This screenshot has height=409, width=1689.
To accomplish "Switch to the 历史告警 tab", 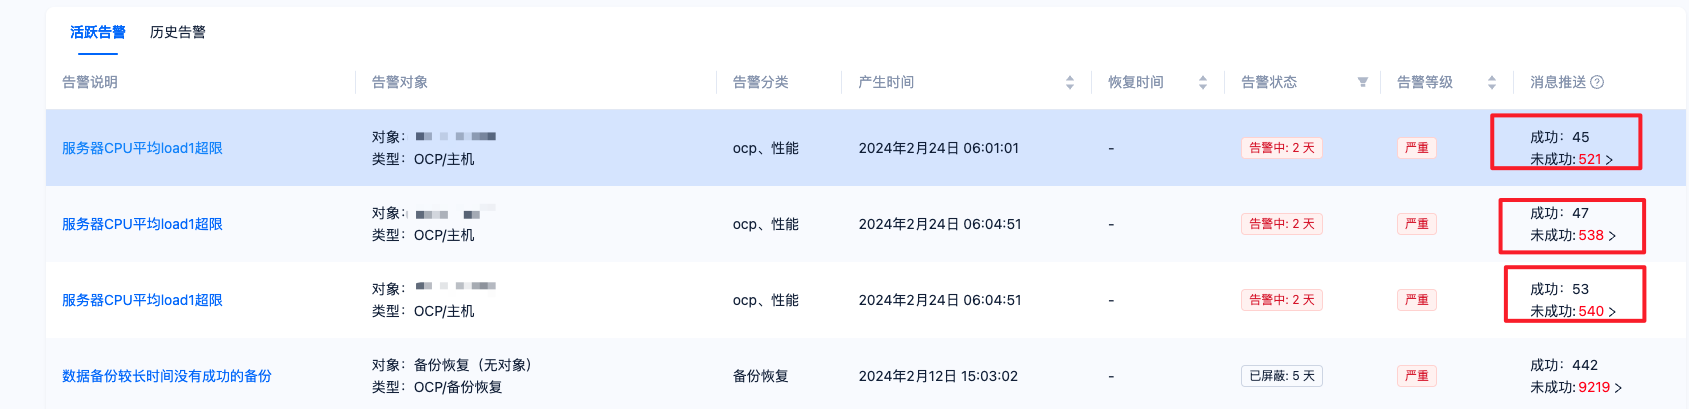I will (x=178, y=32).
